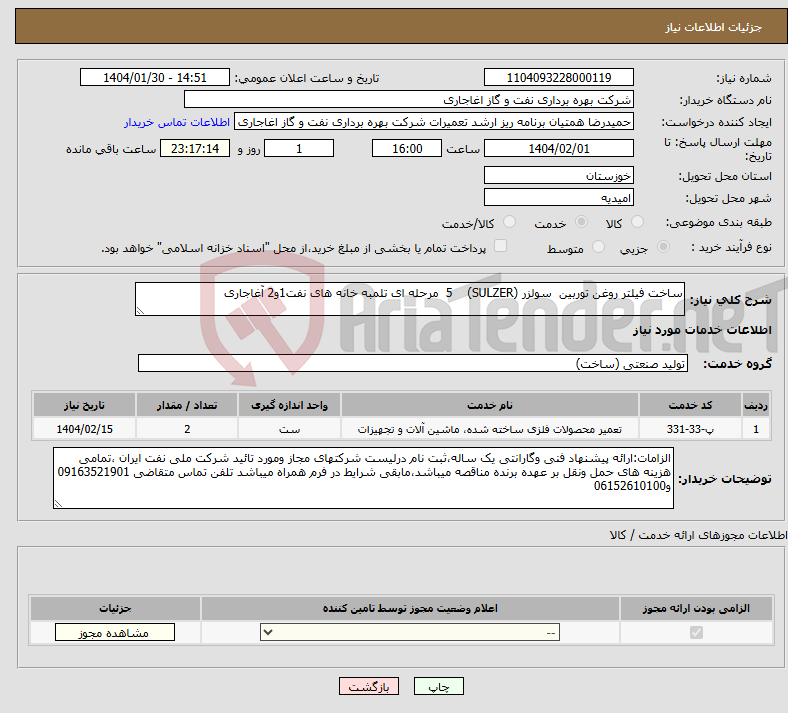Click the buyer notes textarea الزامات

pos(363,478)
